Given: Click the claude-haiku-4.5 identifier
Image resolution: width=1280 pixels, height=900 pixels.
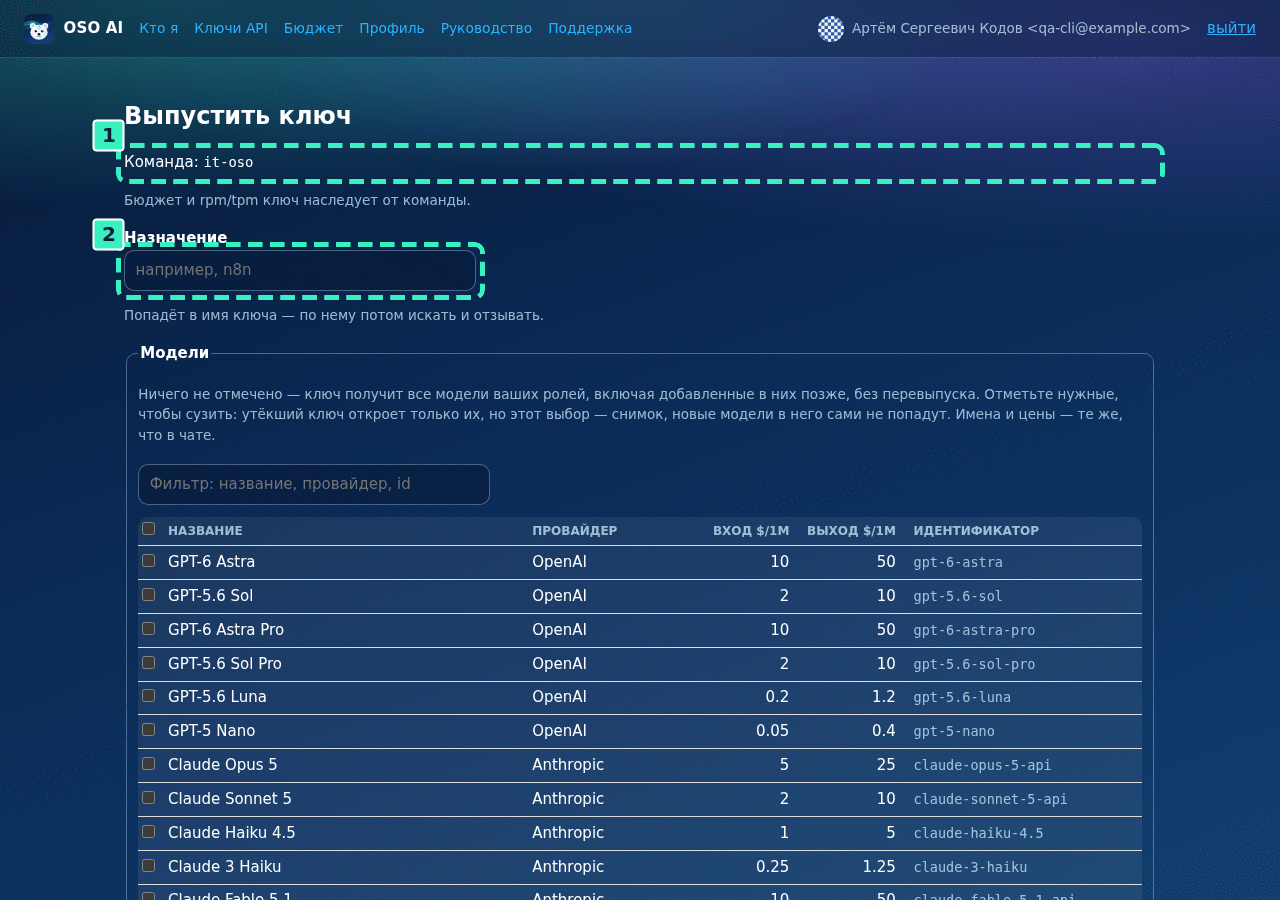Looking at the screenshot, I should pyautogui.click(x=978, y=834).
